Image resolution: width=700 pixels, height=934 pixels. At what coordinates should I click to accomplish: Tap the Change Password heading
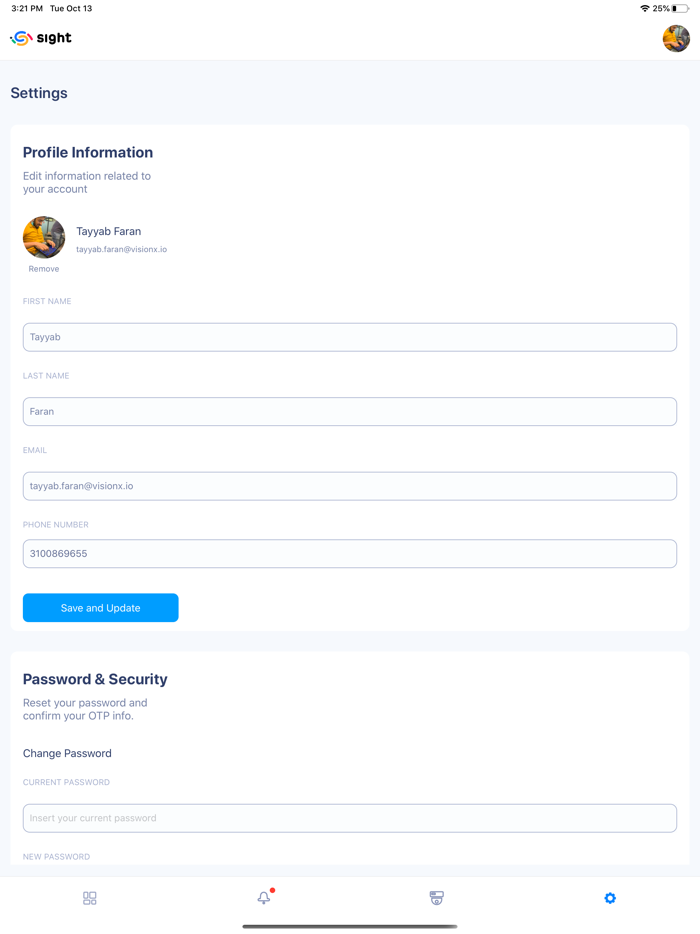tap(67, 753)
